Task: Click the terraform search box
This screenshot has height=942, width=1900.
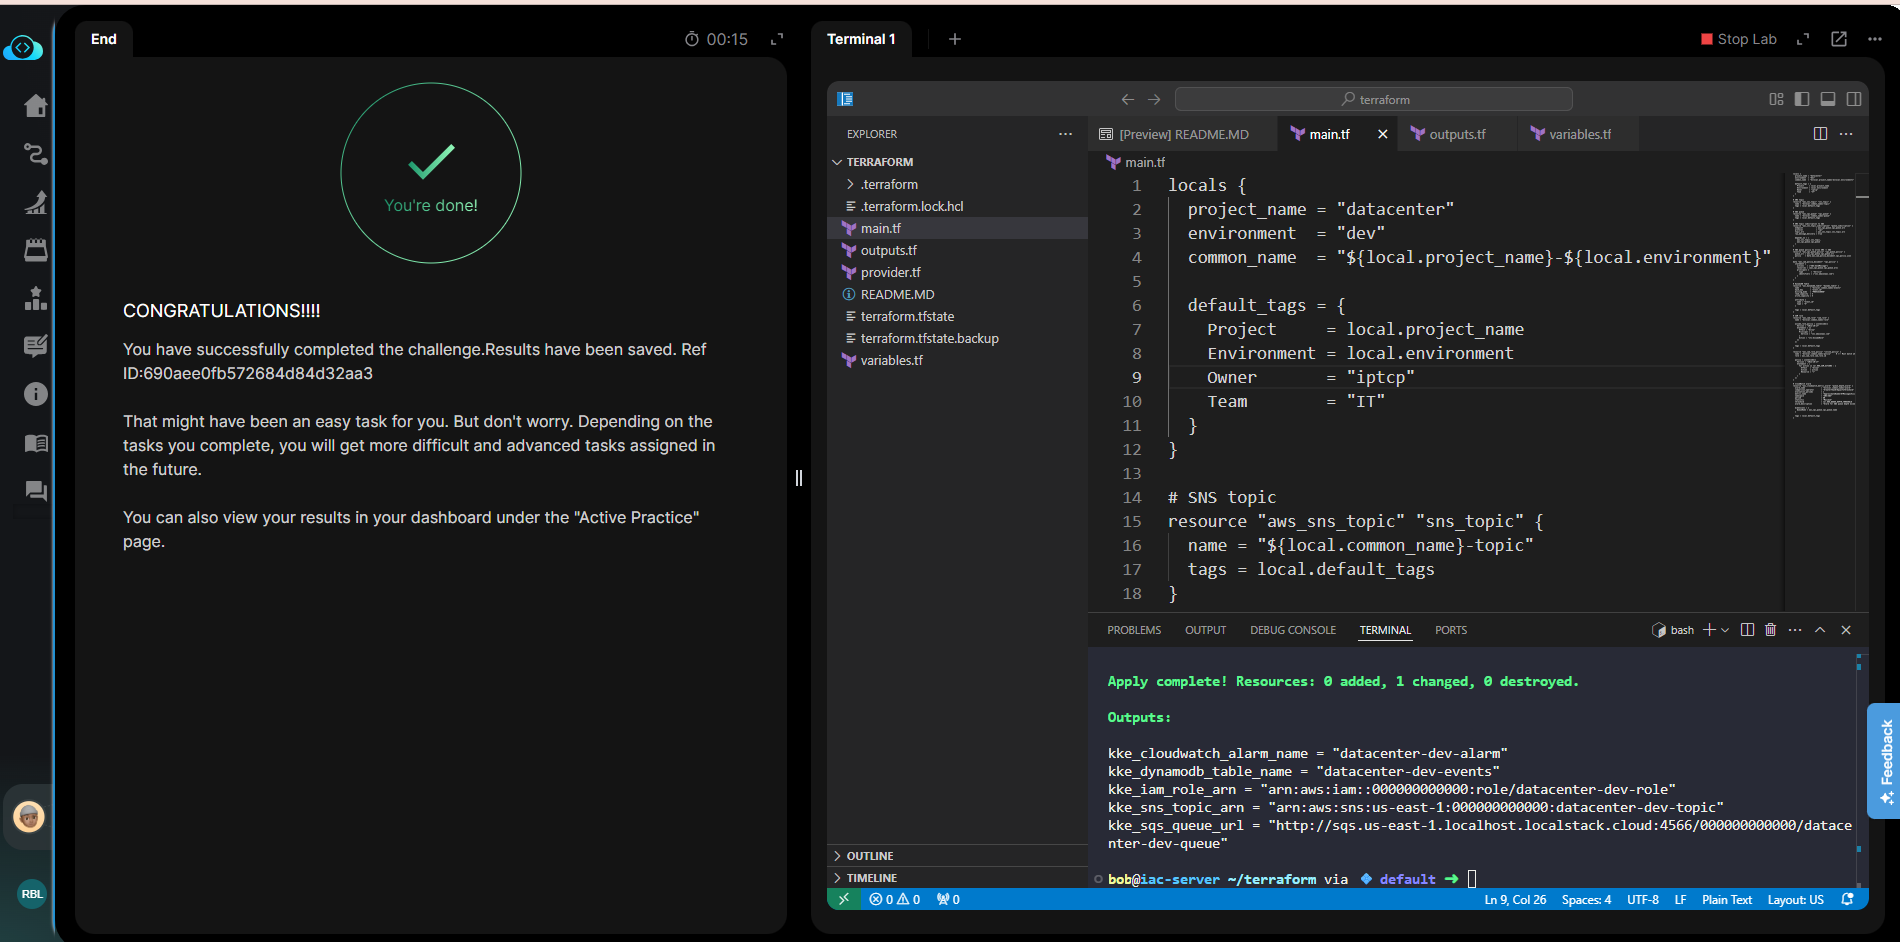Action: [x=1373, y=99]
